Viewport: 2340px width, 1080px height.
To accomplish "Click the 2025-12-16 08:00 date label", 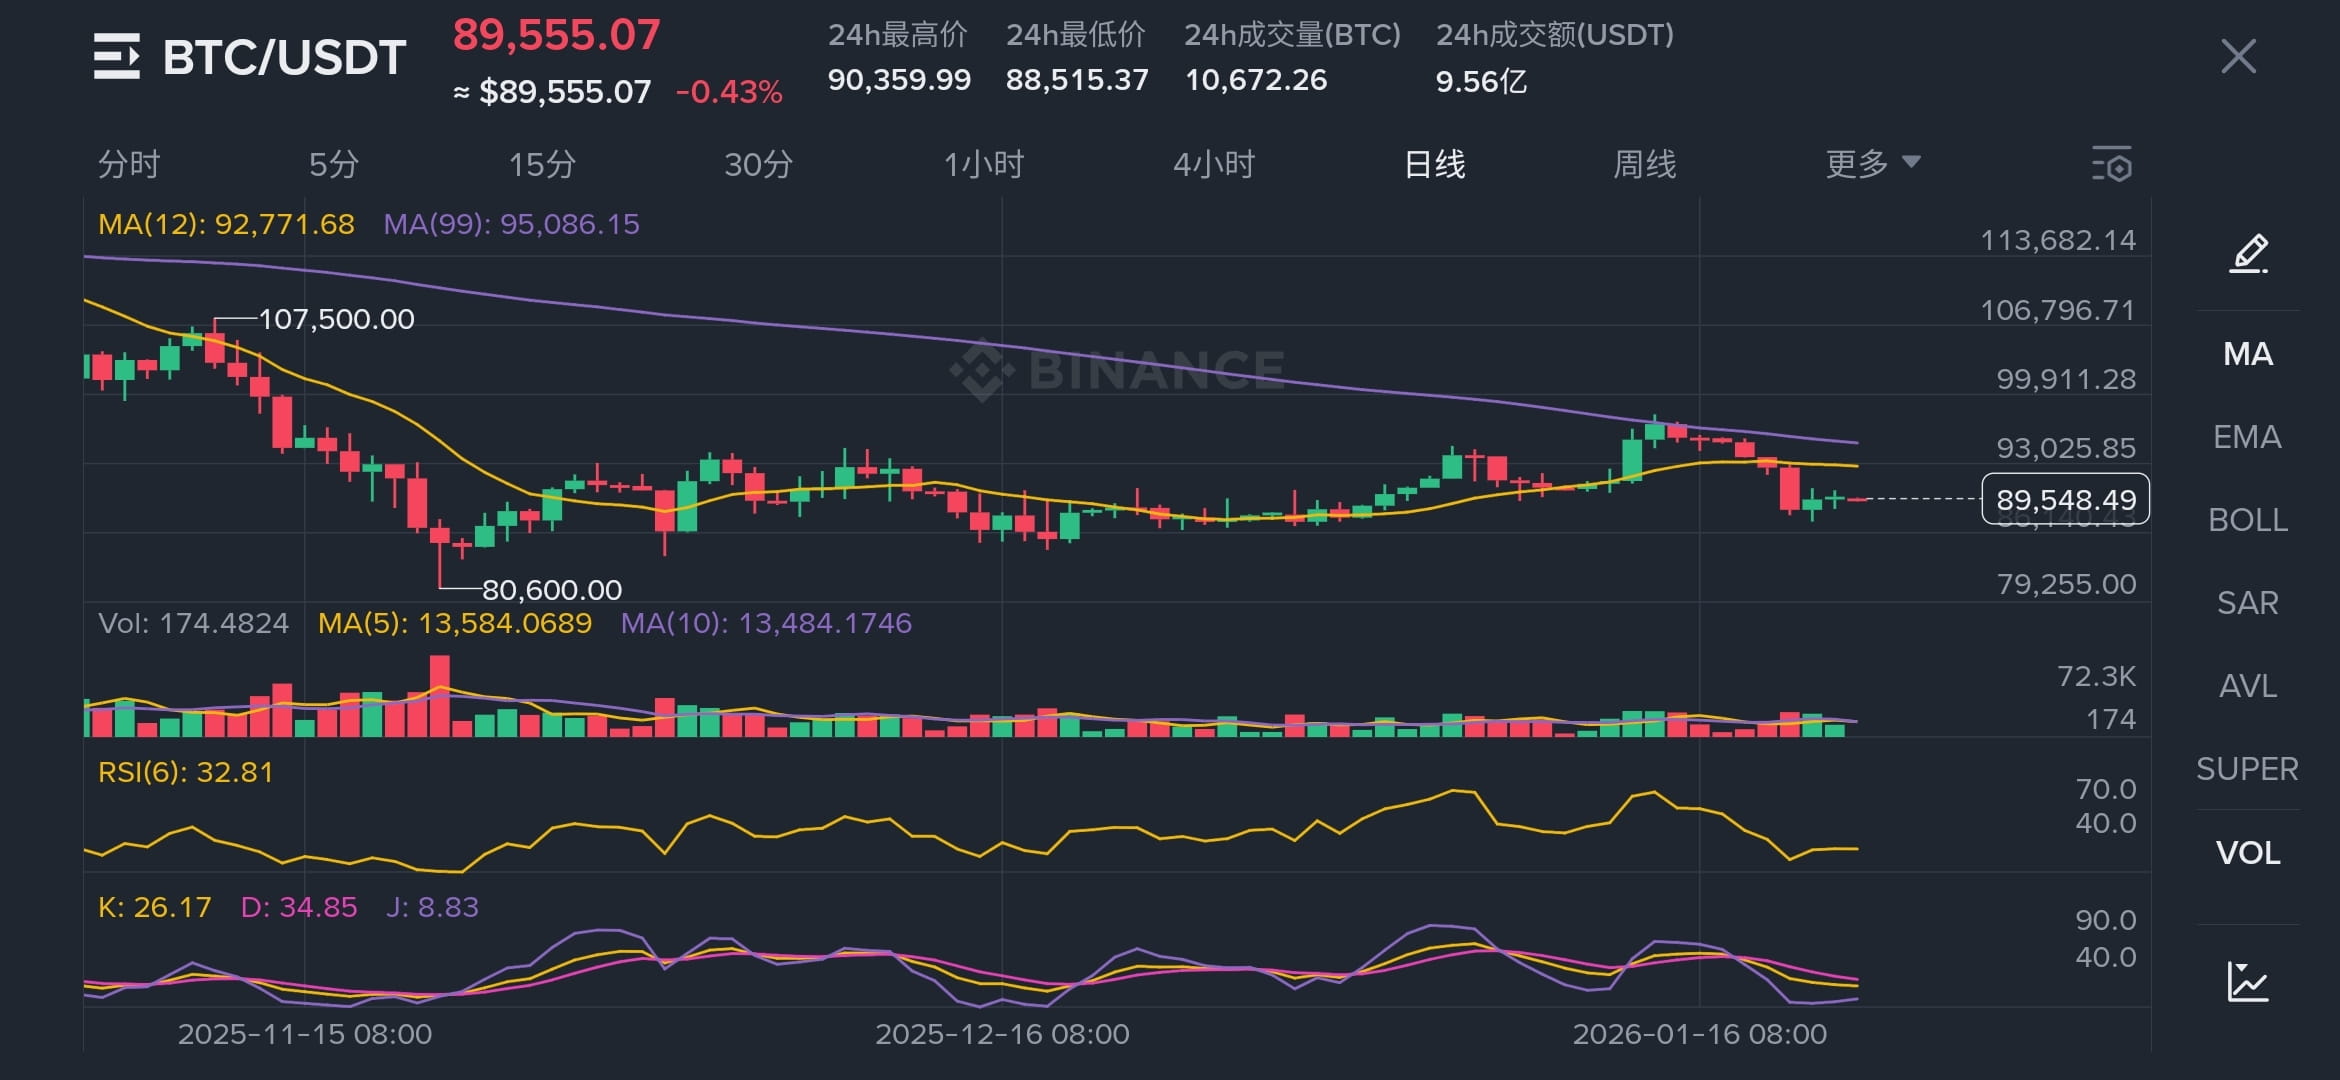I will (1002, 1034).
